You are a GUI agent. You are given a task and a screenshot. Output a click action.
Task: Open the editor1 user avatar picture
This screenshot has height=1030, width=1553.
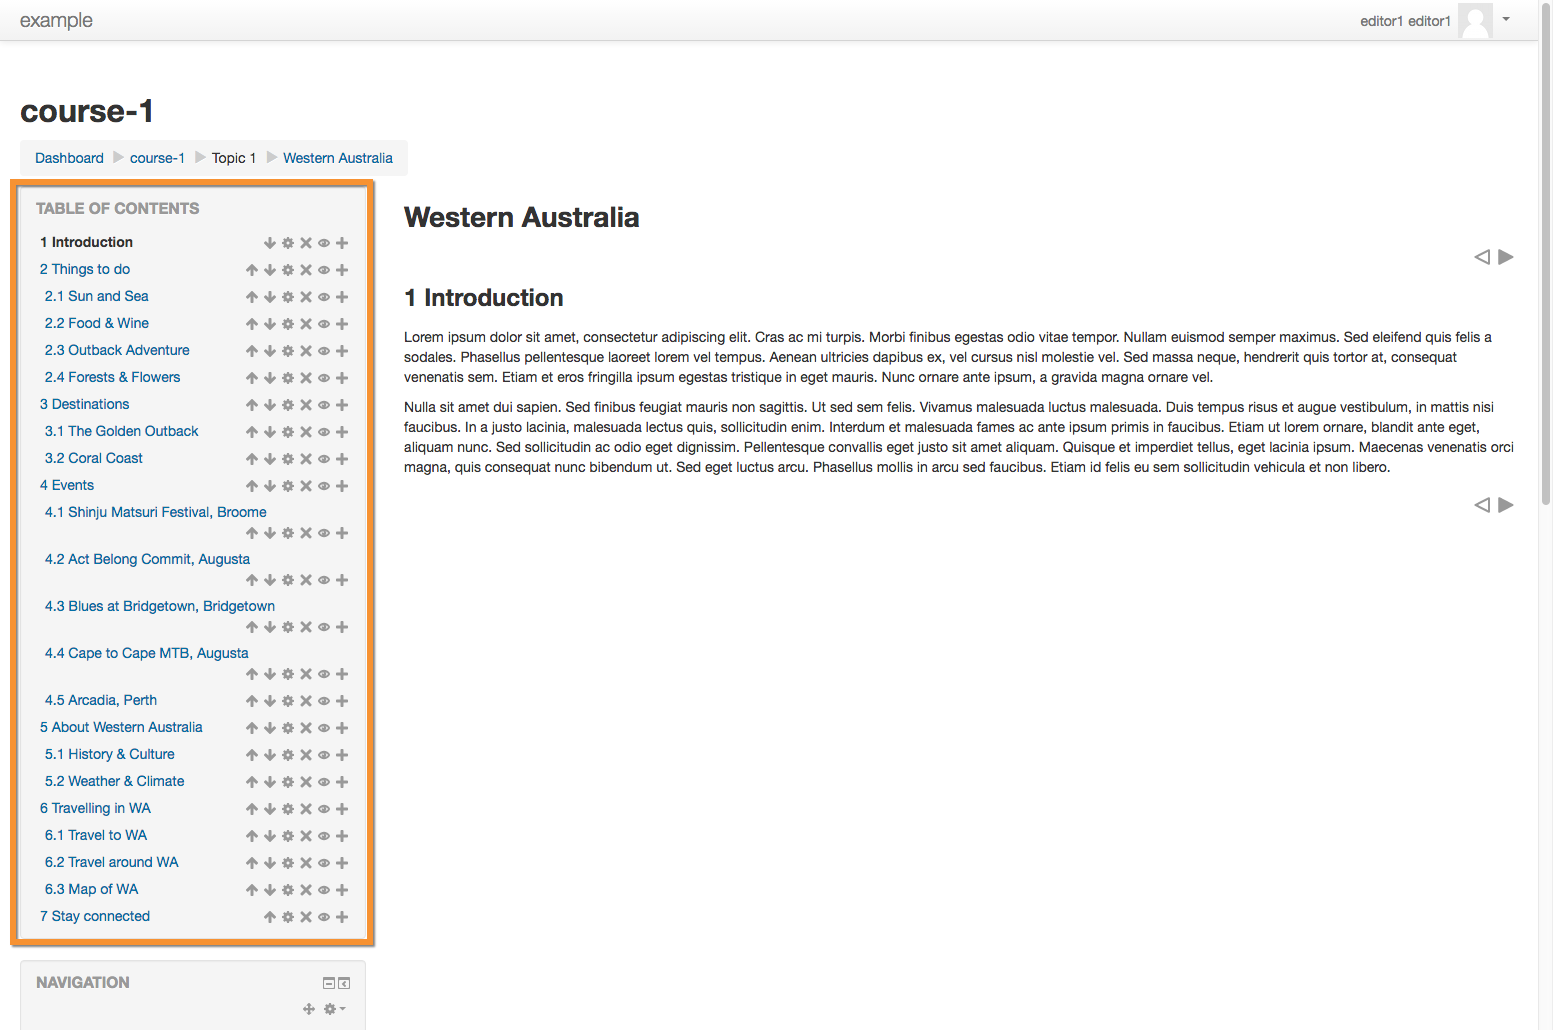(1475, 20)
